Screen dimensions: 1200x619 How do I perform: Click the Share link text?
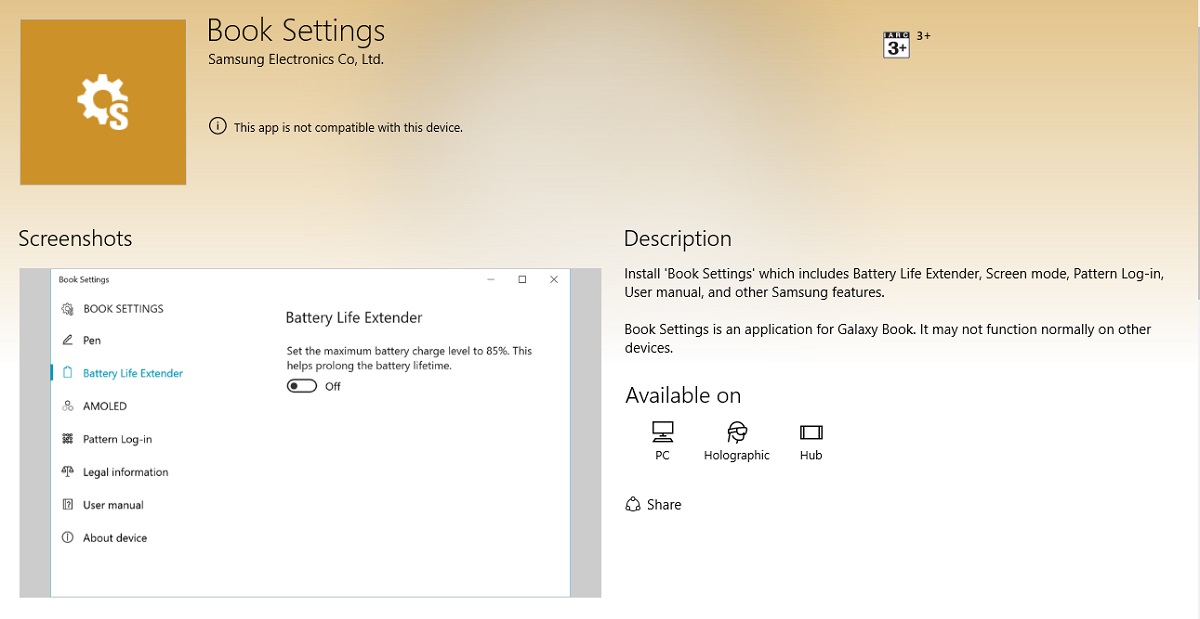pos(664,505)
